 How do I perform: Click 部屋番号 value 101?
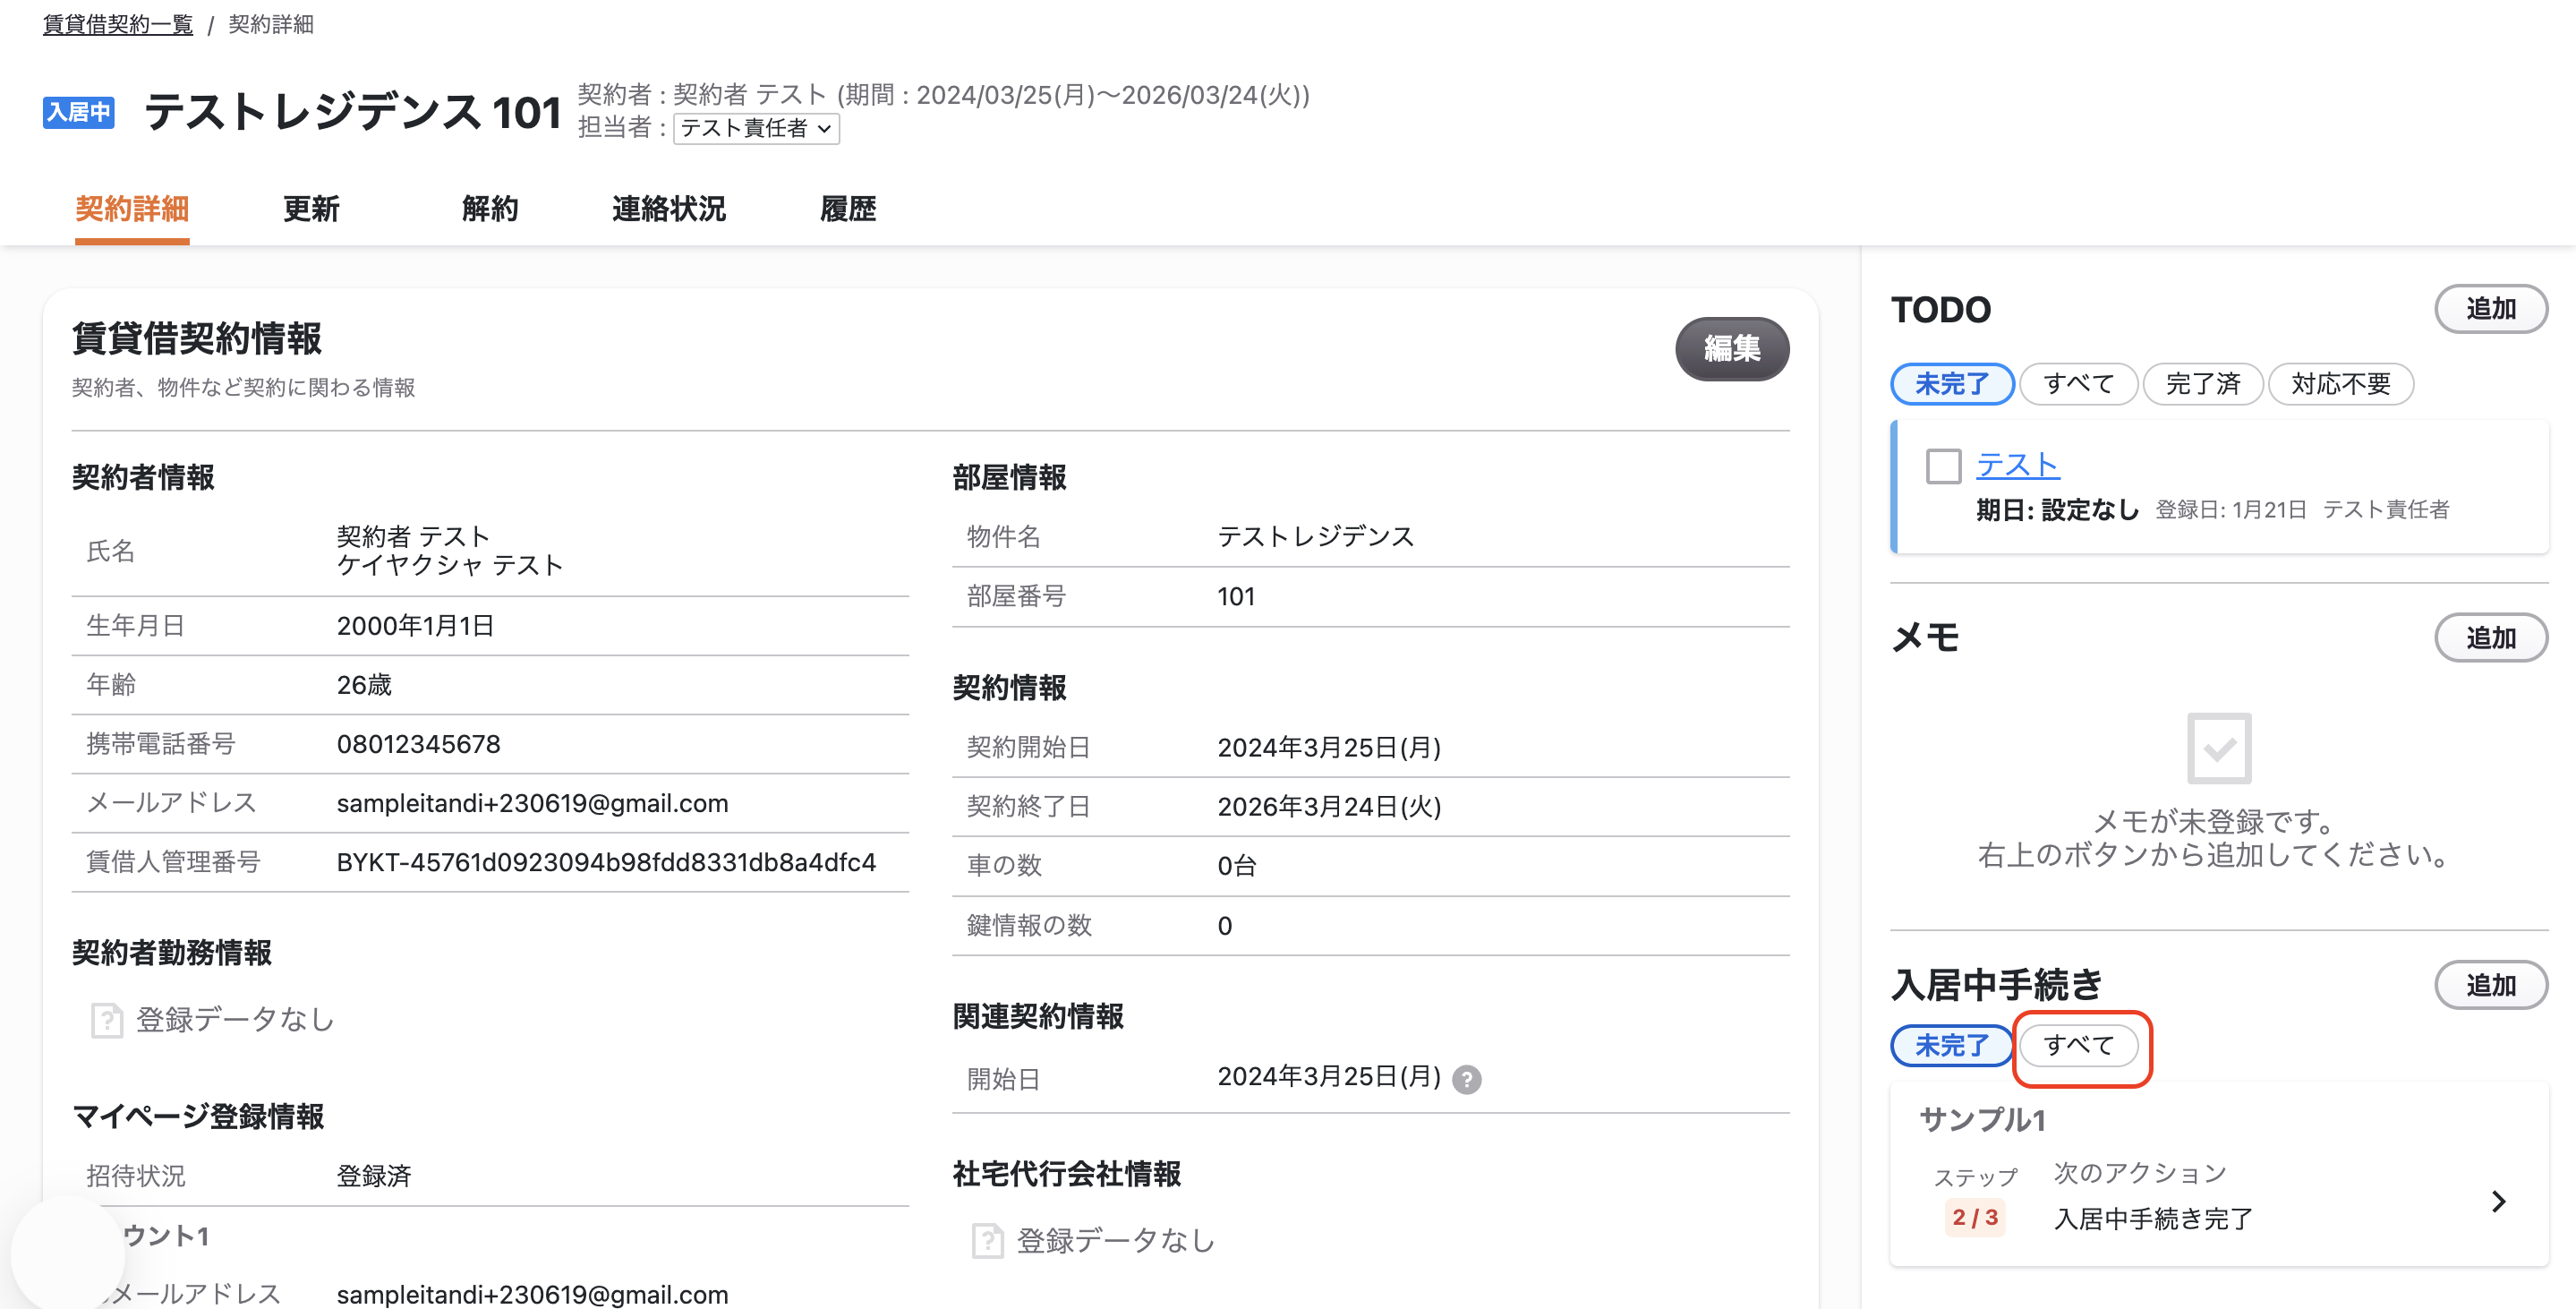coord(1235,597)
